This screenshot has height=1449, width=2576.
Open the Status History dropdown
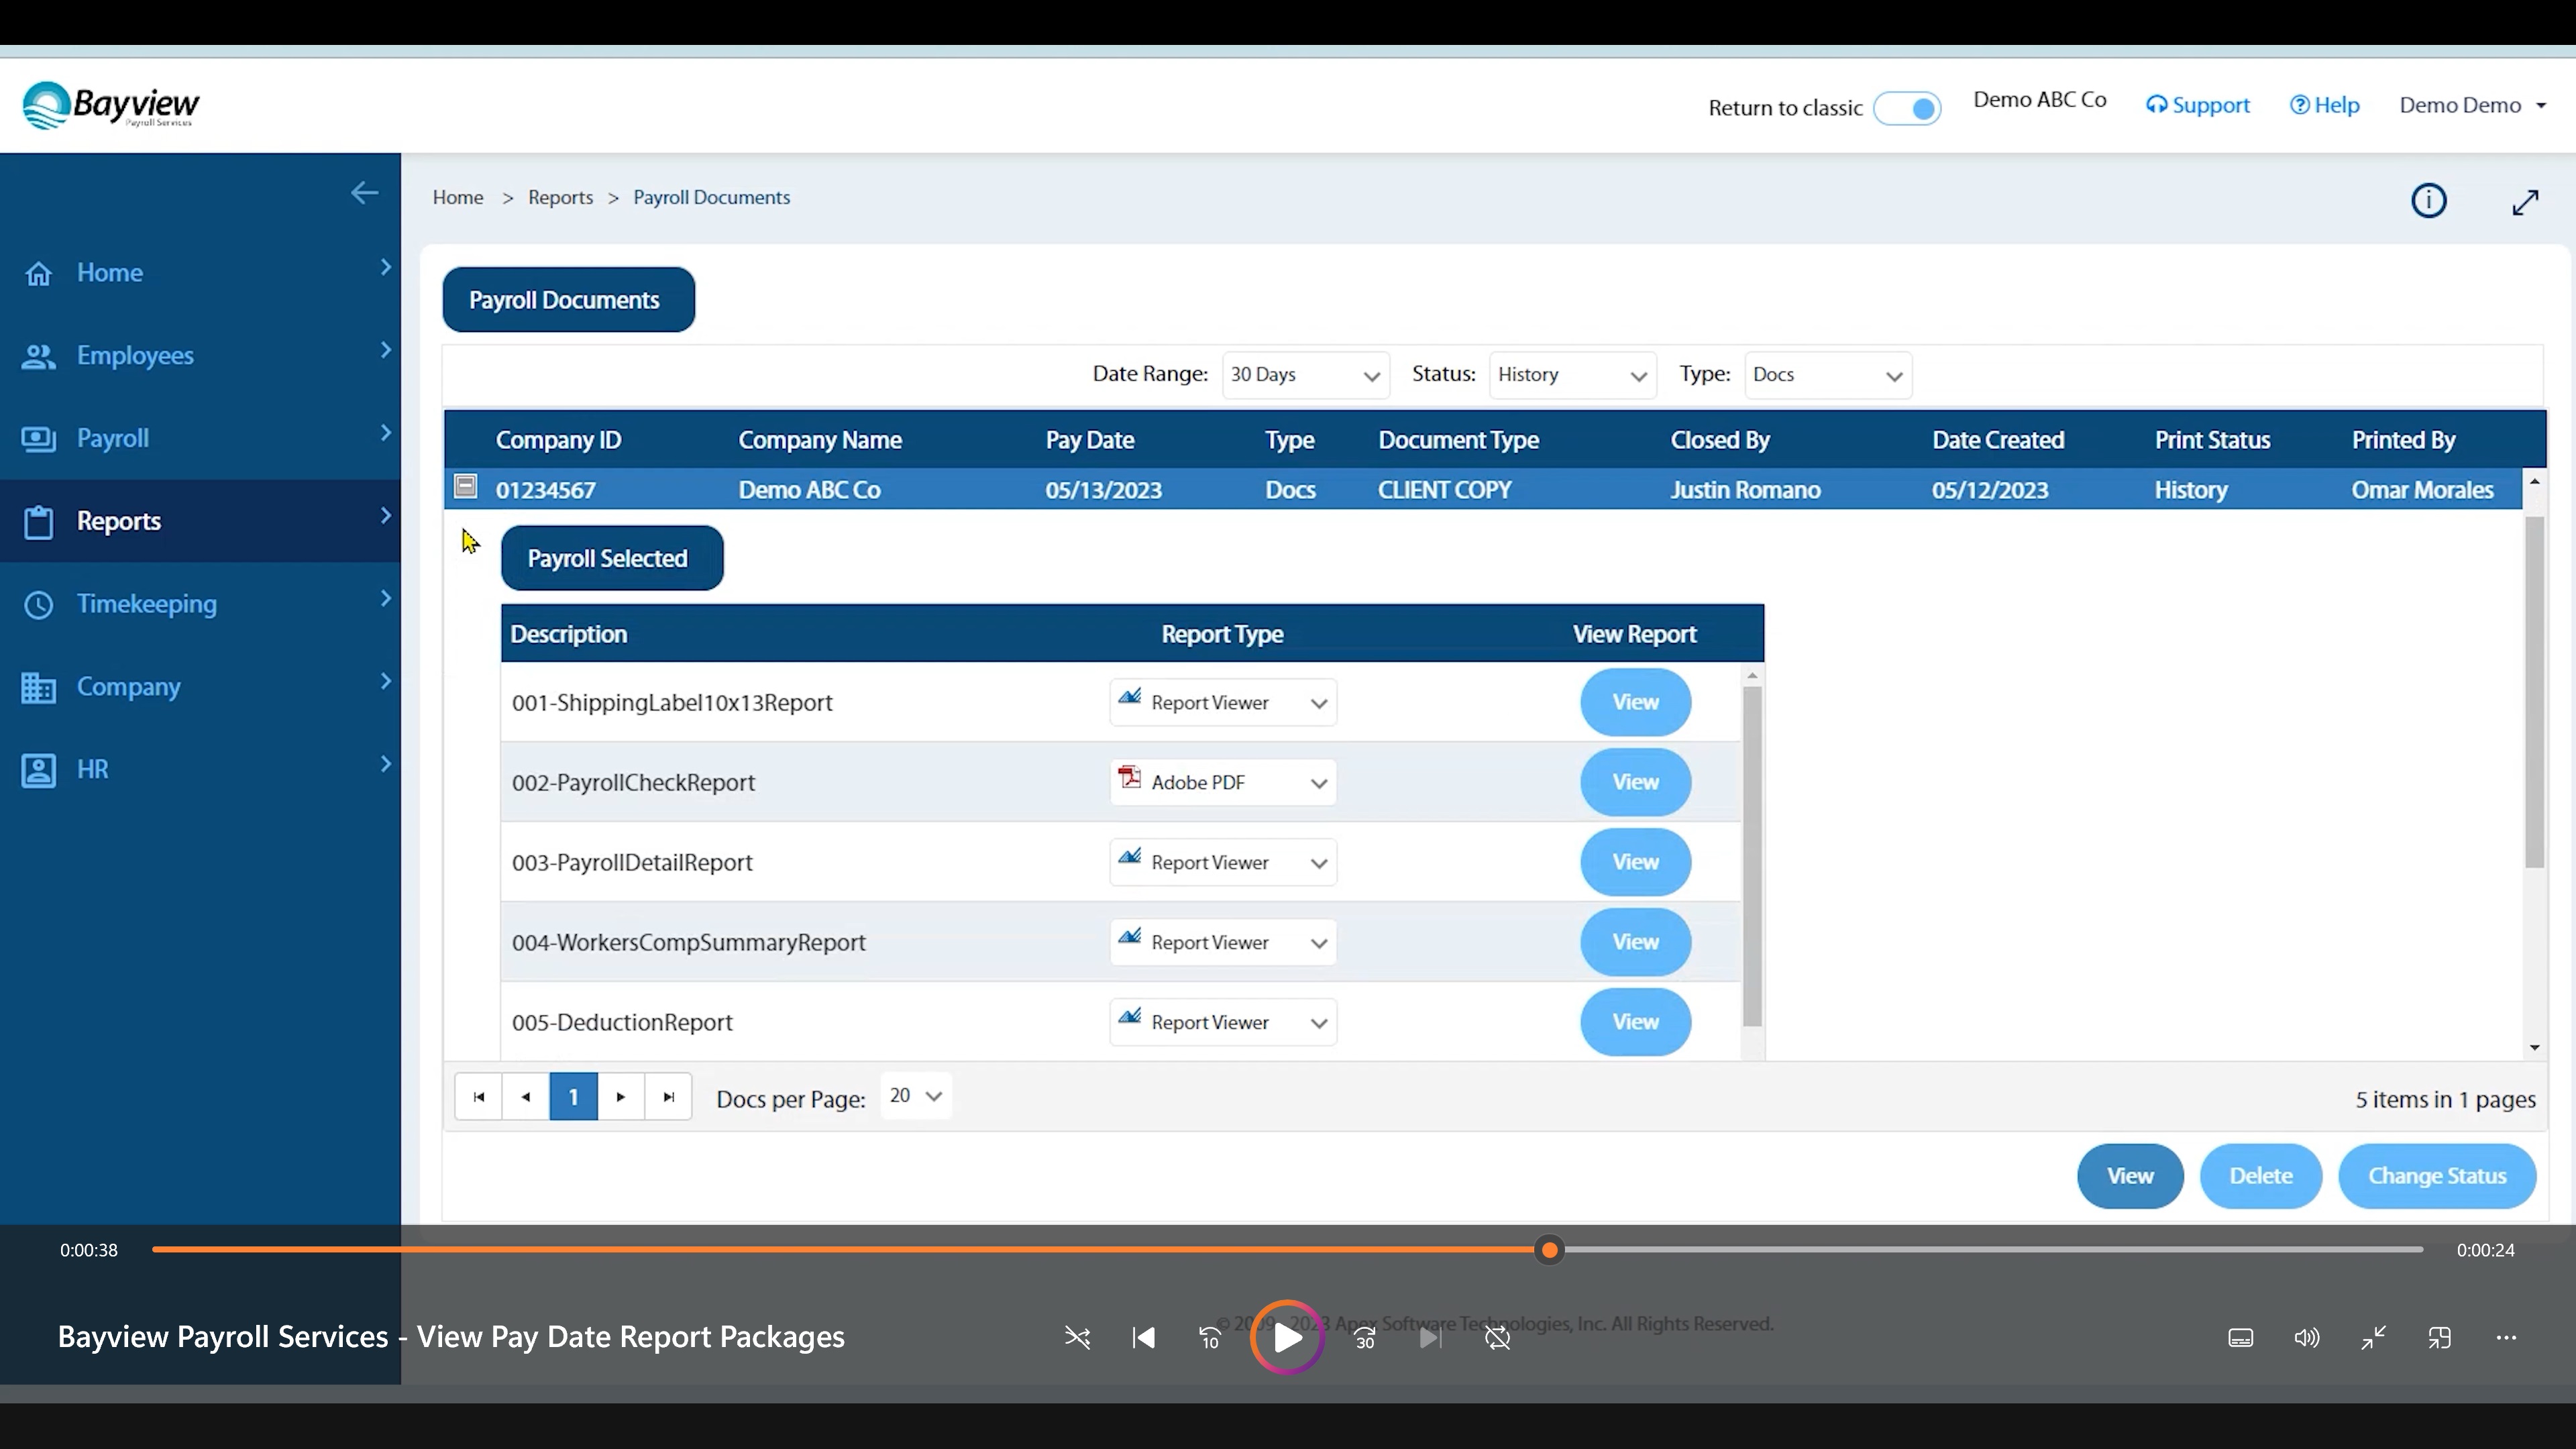1572,375
